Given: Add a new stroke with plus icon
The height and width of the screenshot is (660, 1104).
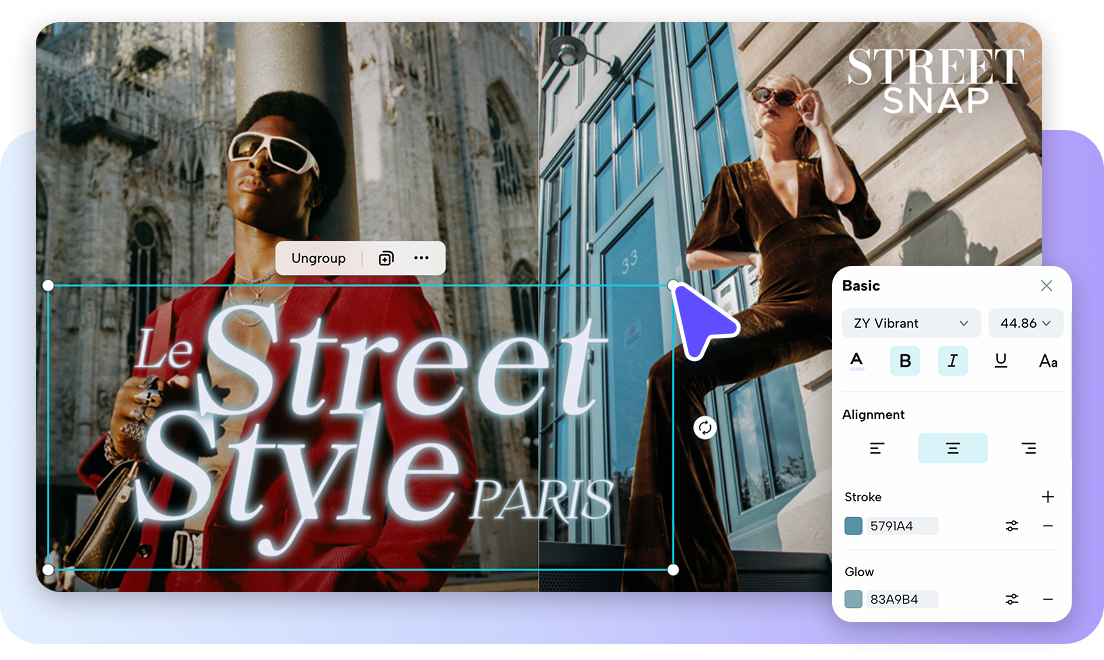Looking at the screenshot, I should [x=1048, y=497].
